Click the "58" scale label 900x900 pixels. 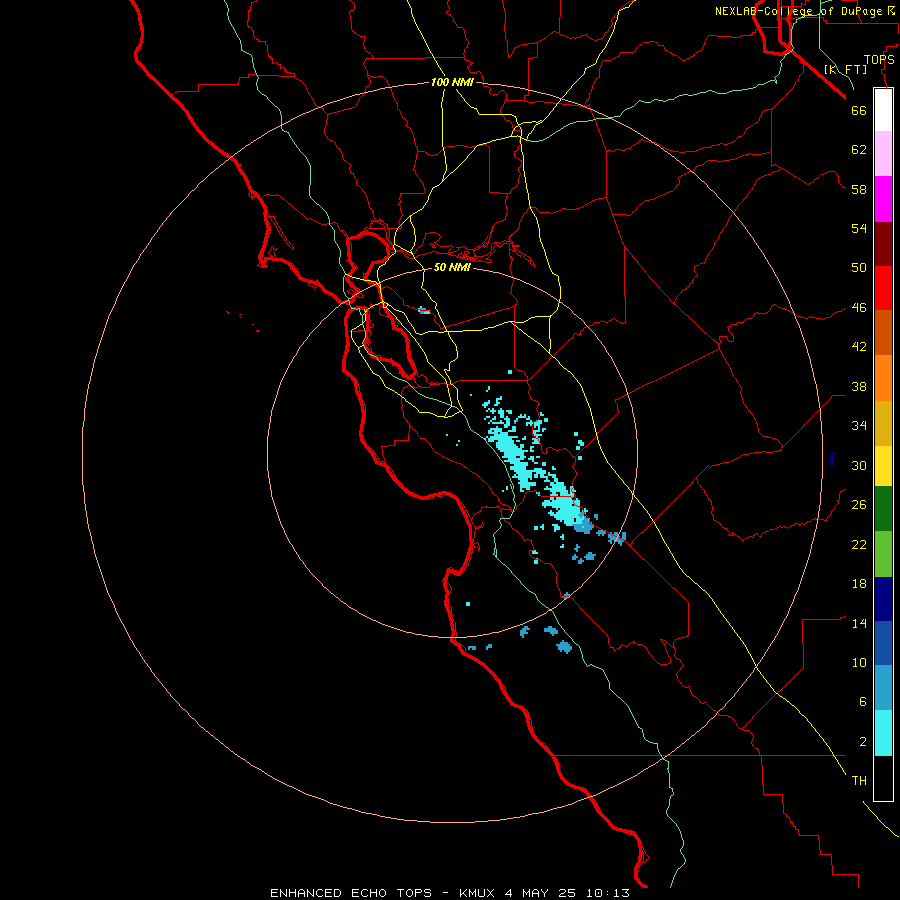(x=859, y=189)
